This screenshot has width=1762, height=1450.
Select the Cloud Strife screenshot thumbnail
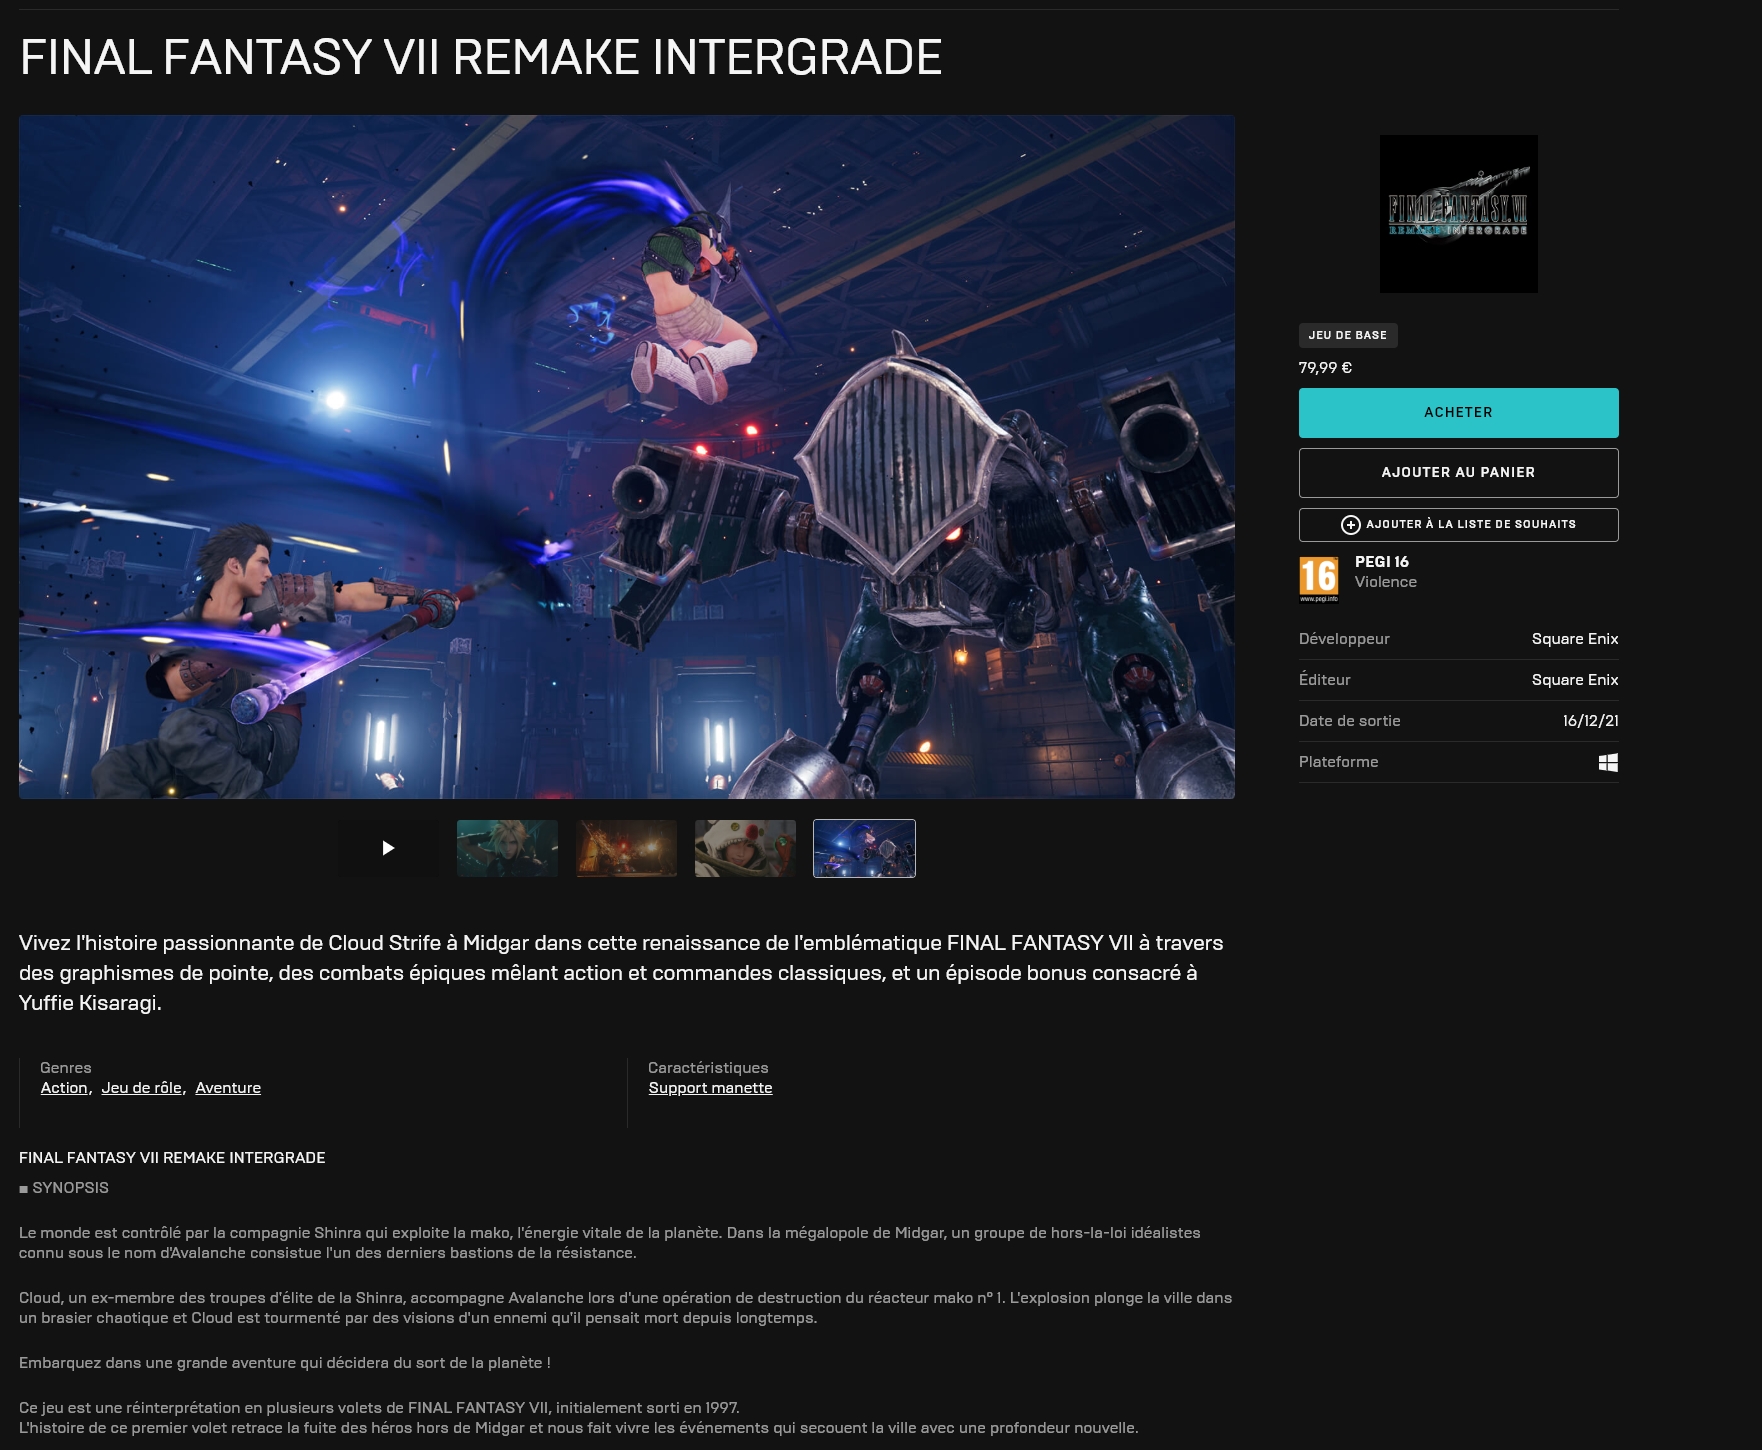click(x=507, y=848)
